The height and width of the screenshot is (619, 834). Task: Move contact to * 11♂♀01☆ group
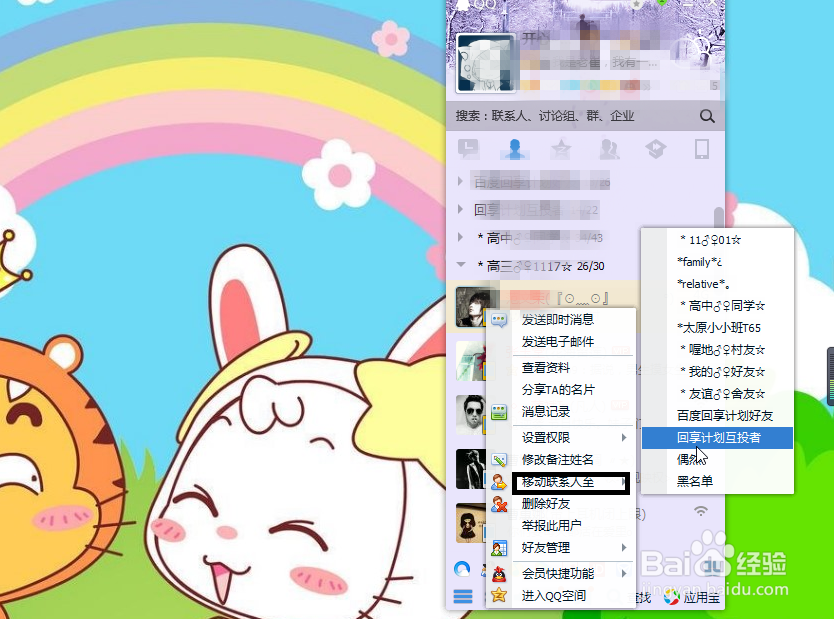click(x=717, y=240)
